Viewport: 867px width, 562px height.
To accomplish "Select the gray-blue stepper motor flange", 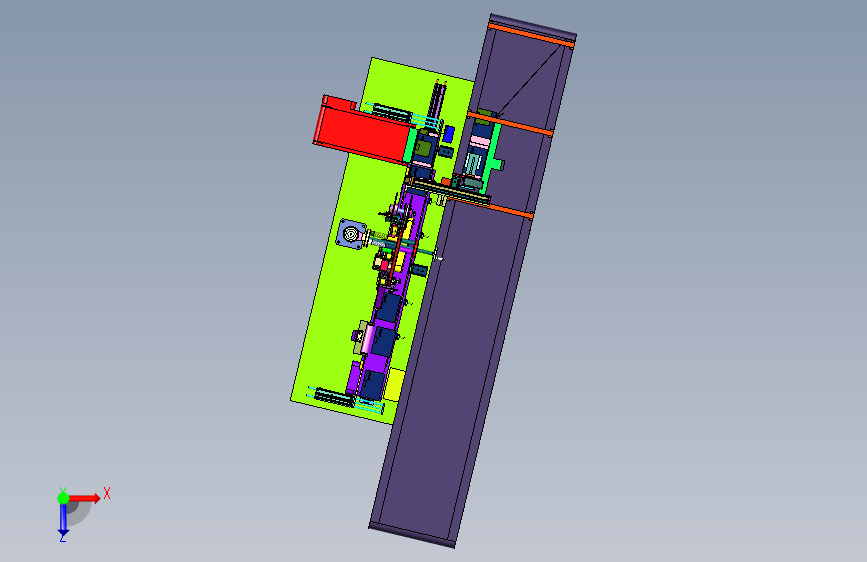I will [352, 235].
